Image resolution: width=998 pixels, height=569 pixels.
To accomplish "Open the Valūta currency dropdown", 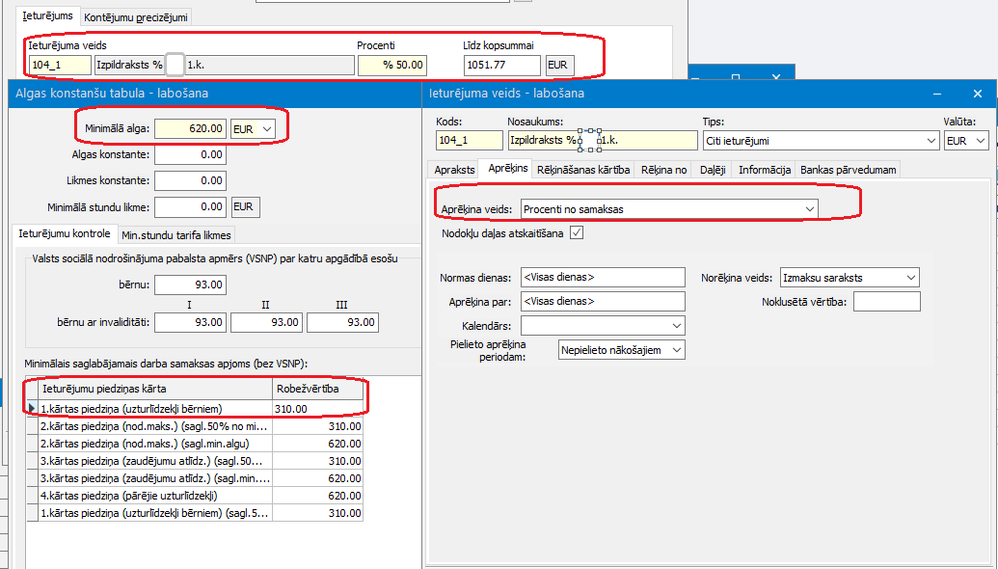I will coord(979,141).
